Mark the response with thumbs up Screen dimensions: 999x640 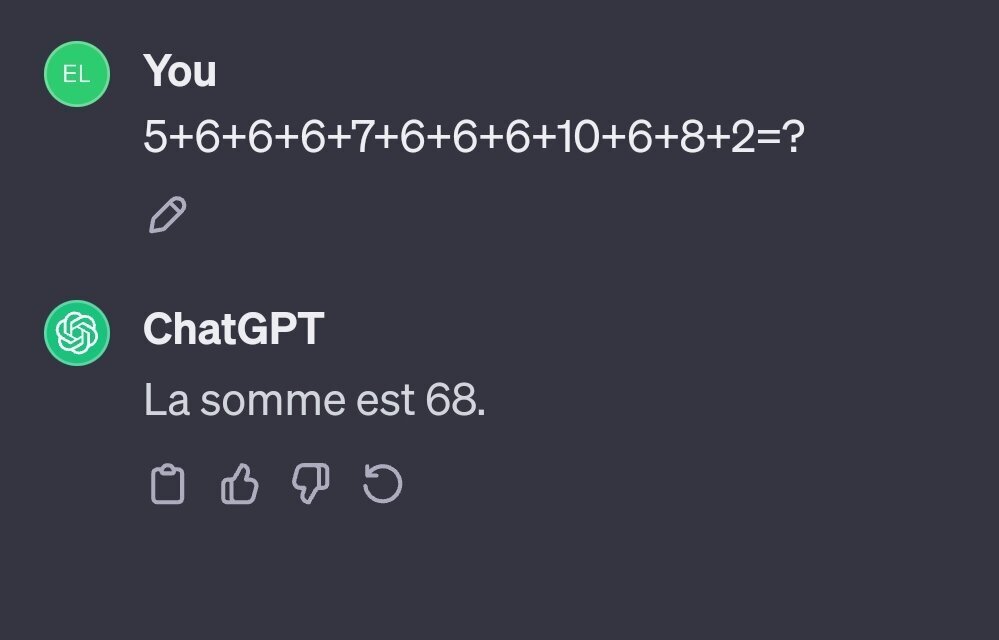[x=239, y=486]
